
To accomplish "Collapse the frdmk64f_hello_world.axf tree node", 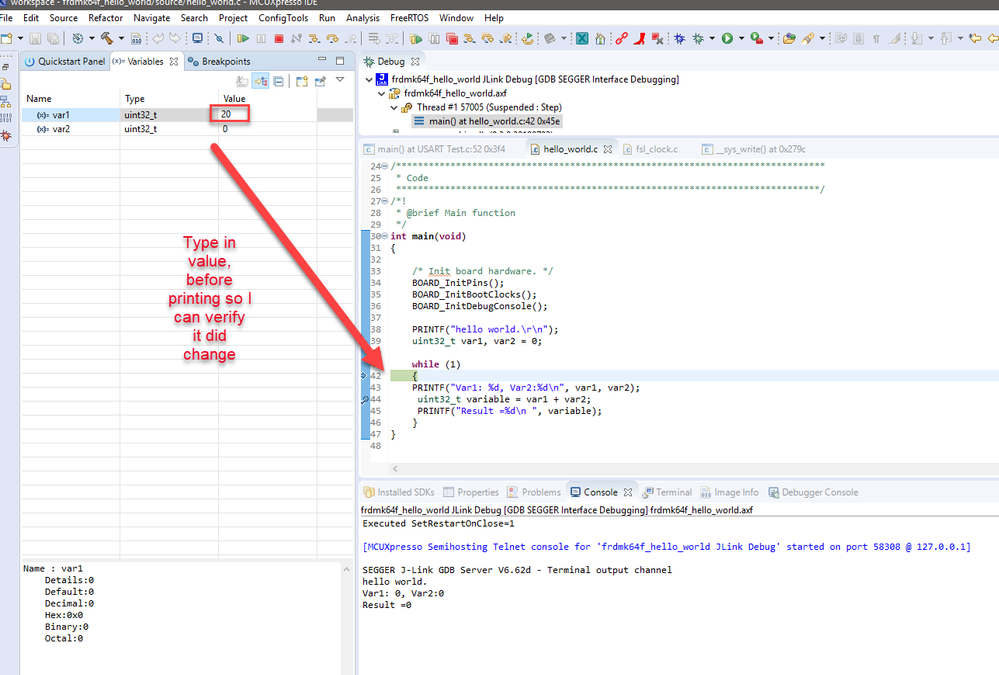I will 382,94.
